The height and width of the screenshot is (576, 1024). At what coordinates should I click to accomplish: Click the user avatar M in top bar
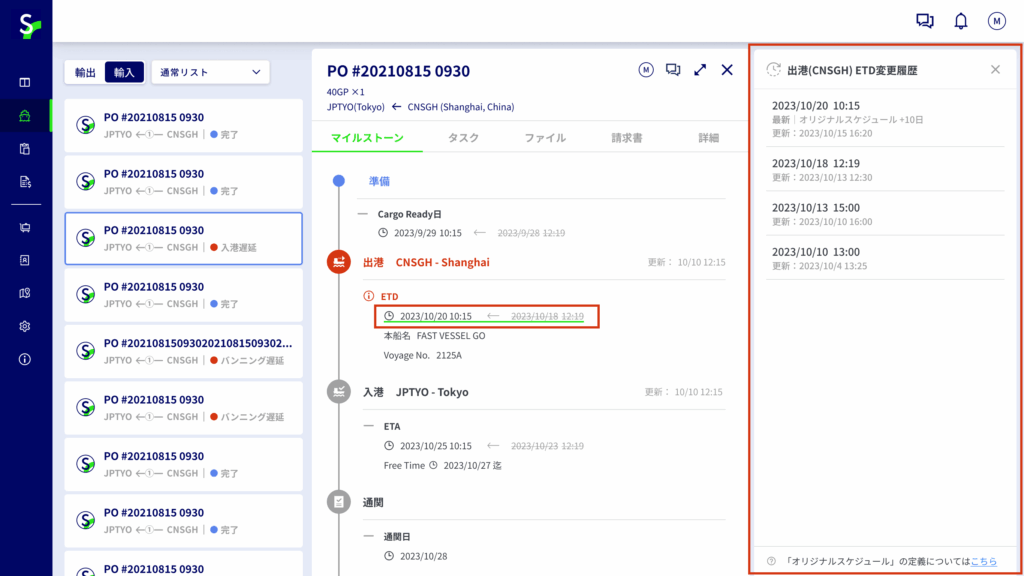click(x=996, y=21)
